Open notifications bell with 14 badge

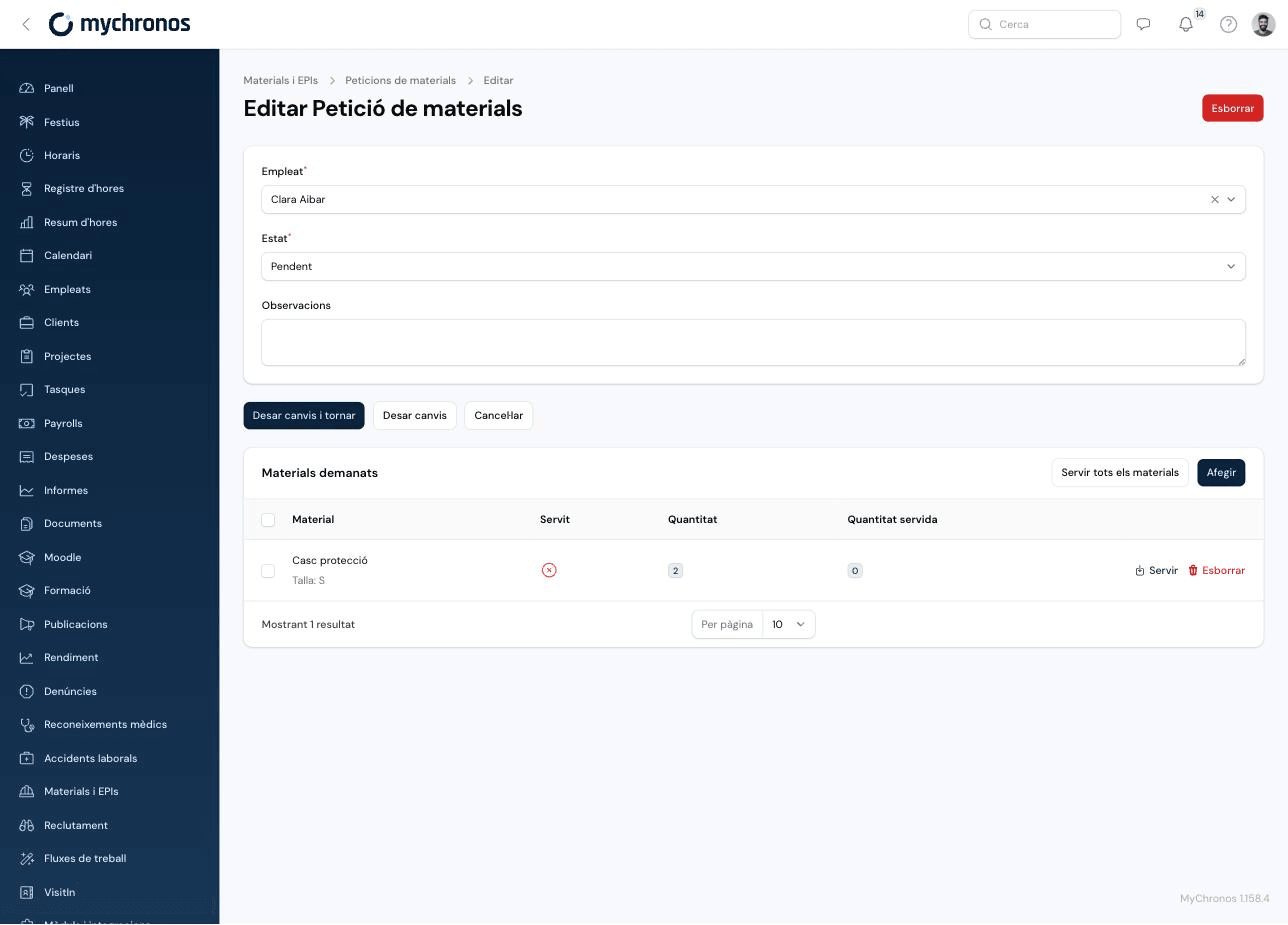click(x=1186, y=24)
